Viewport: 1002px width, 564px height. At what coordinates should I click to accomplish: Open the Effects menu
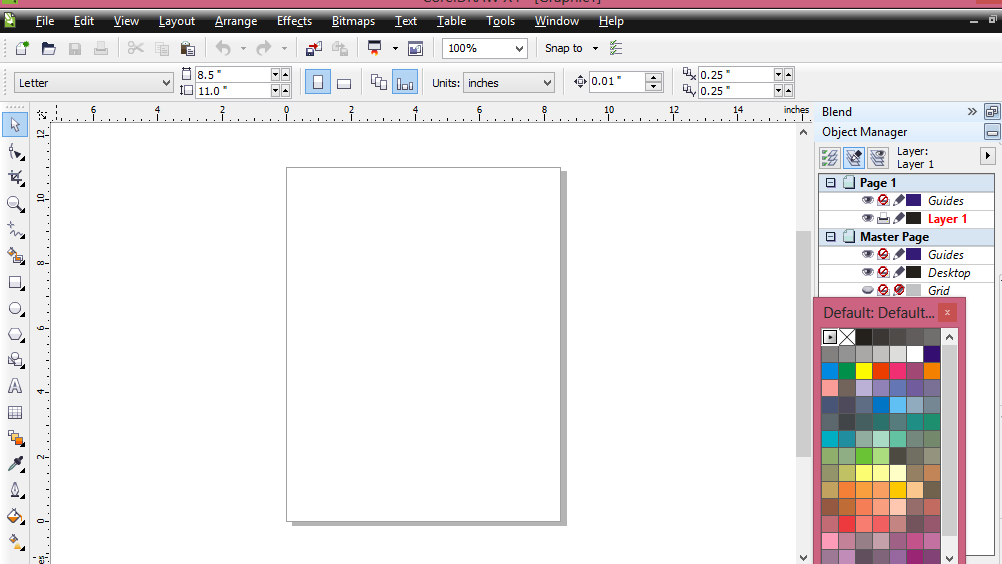click(x=295, y=21)
